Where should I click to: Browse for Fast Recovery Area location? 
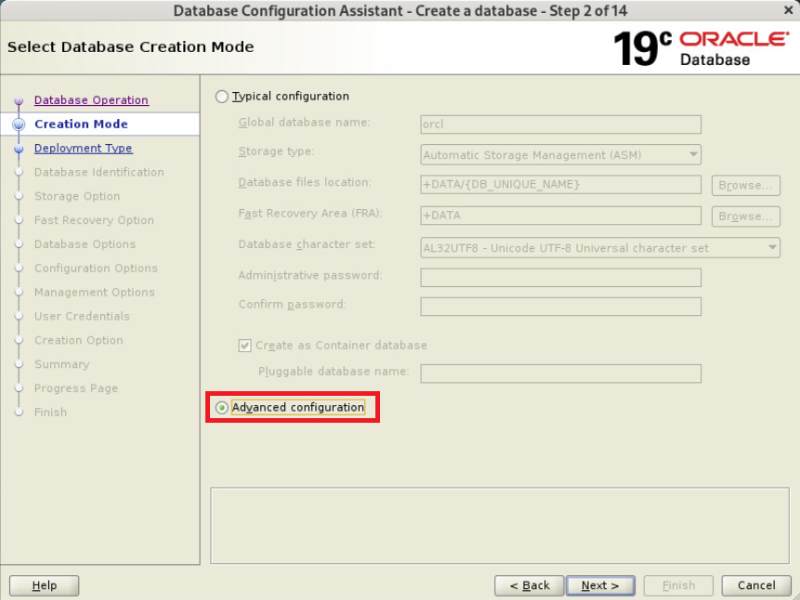tap(746, 216)
